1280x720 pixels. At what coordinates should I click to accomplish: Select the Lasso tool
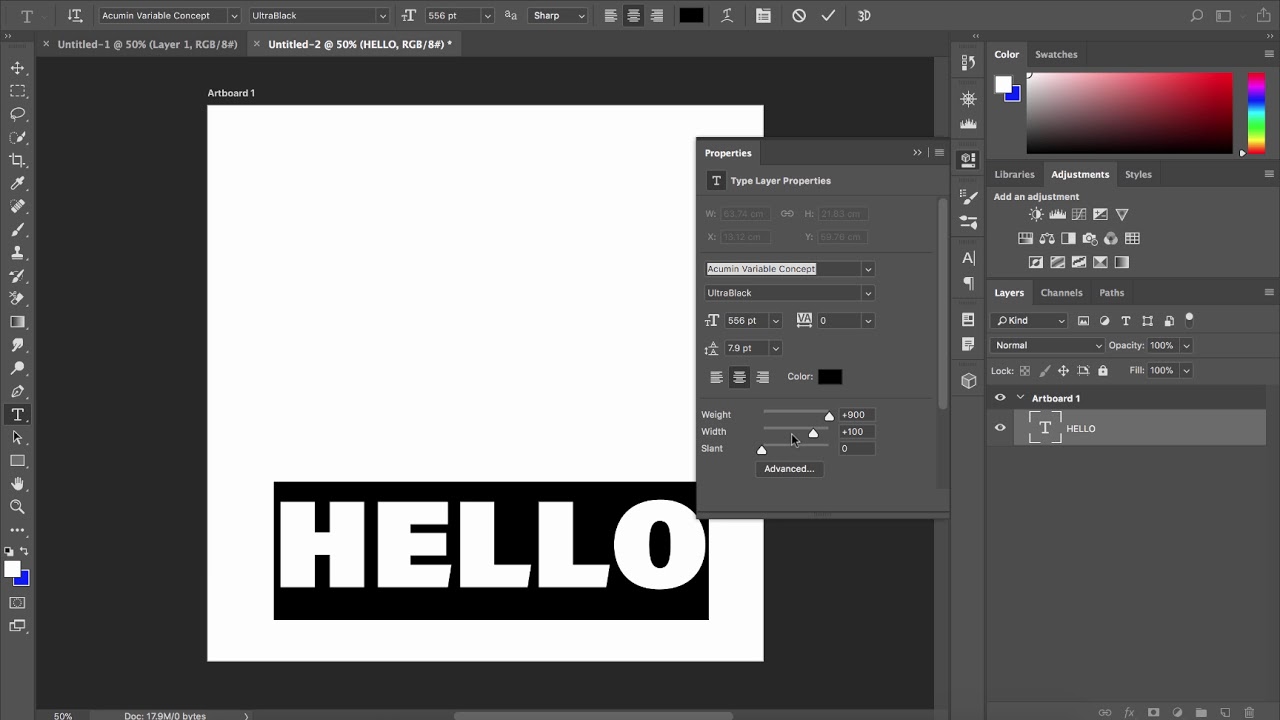tap(17, 114)
